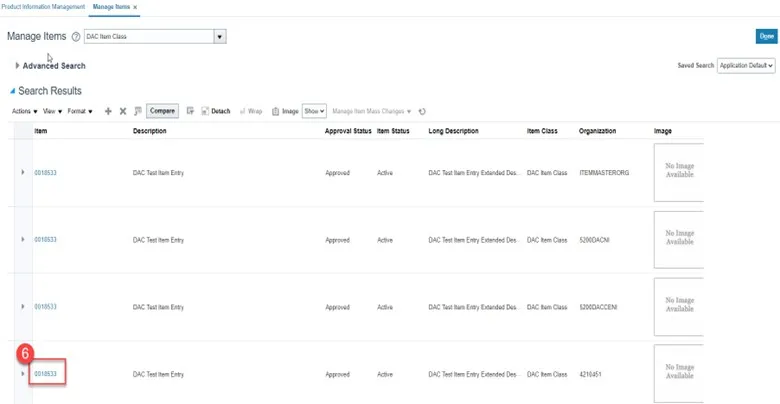Viewport: 780px width, 404px height.
Task: Expand the Advanced Search section
Action: [x=17, y=66]
